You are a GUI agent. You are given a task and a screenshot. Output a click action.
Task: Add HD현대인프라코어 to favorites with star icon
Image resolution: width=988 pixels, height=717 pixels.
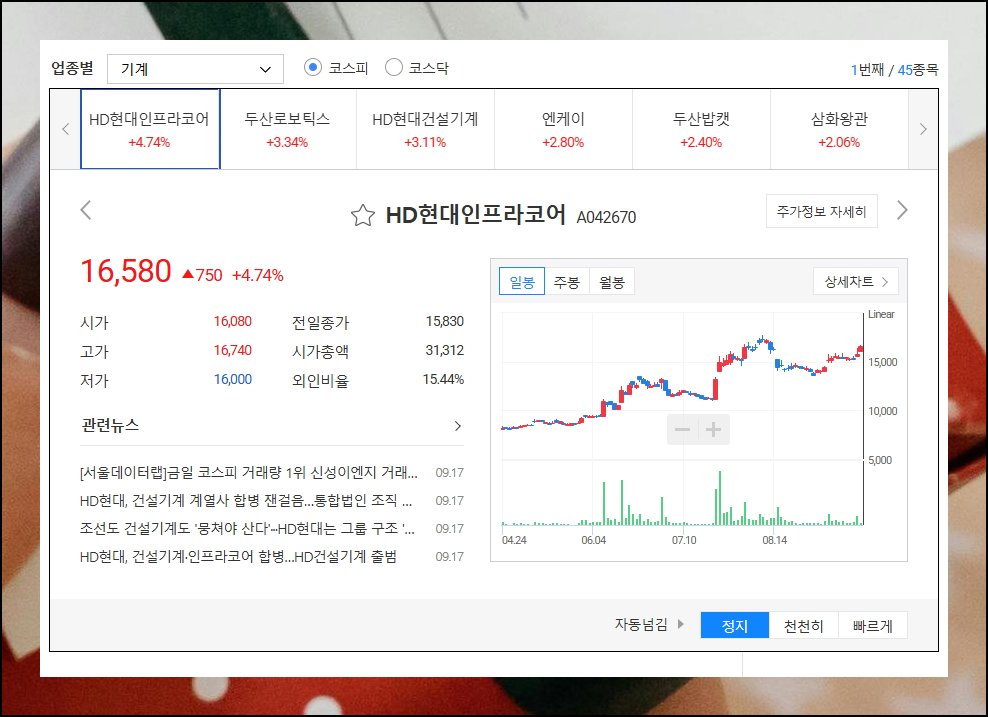coord(362,215)
